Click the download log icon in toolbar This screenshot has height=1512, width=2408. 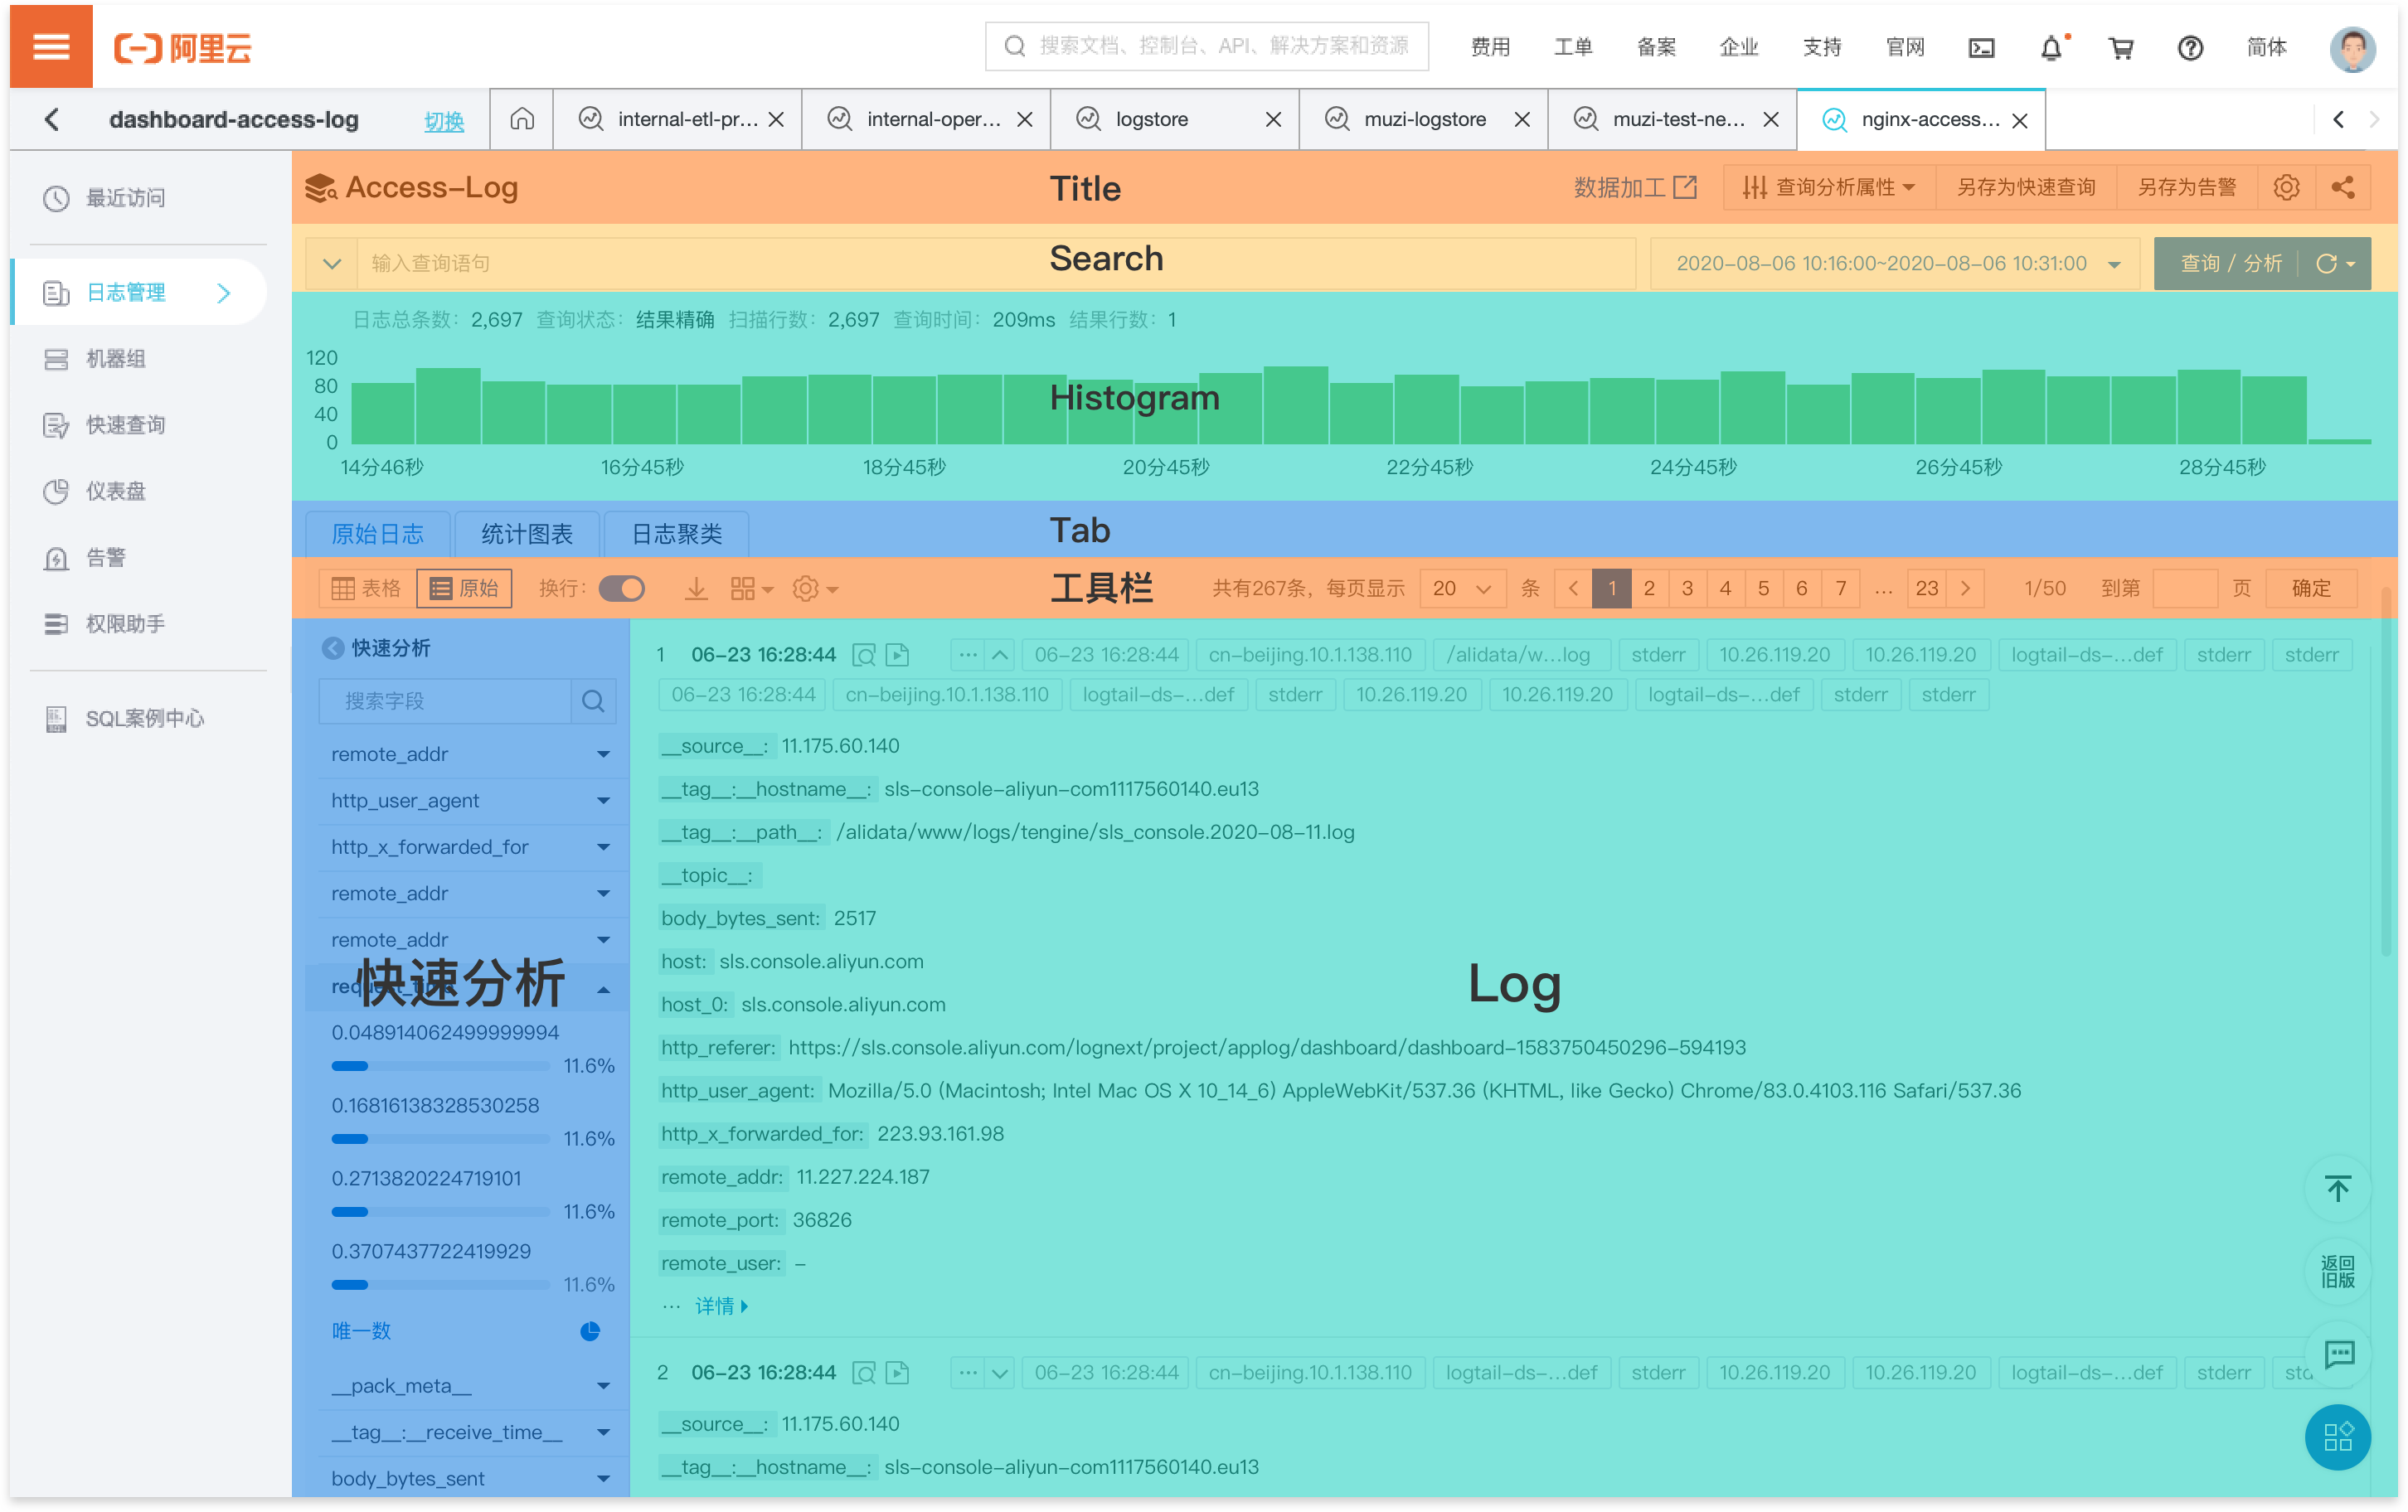tap(695, 589)
